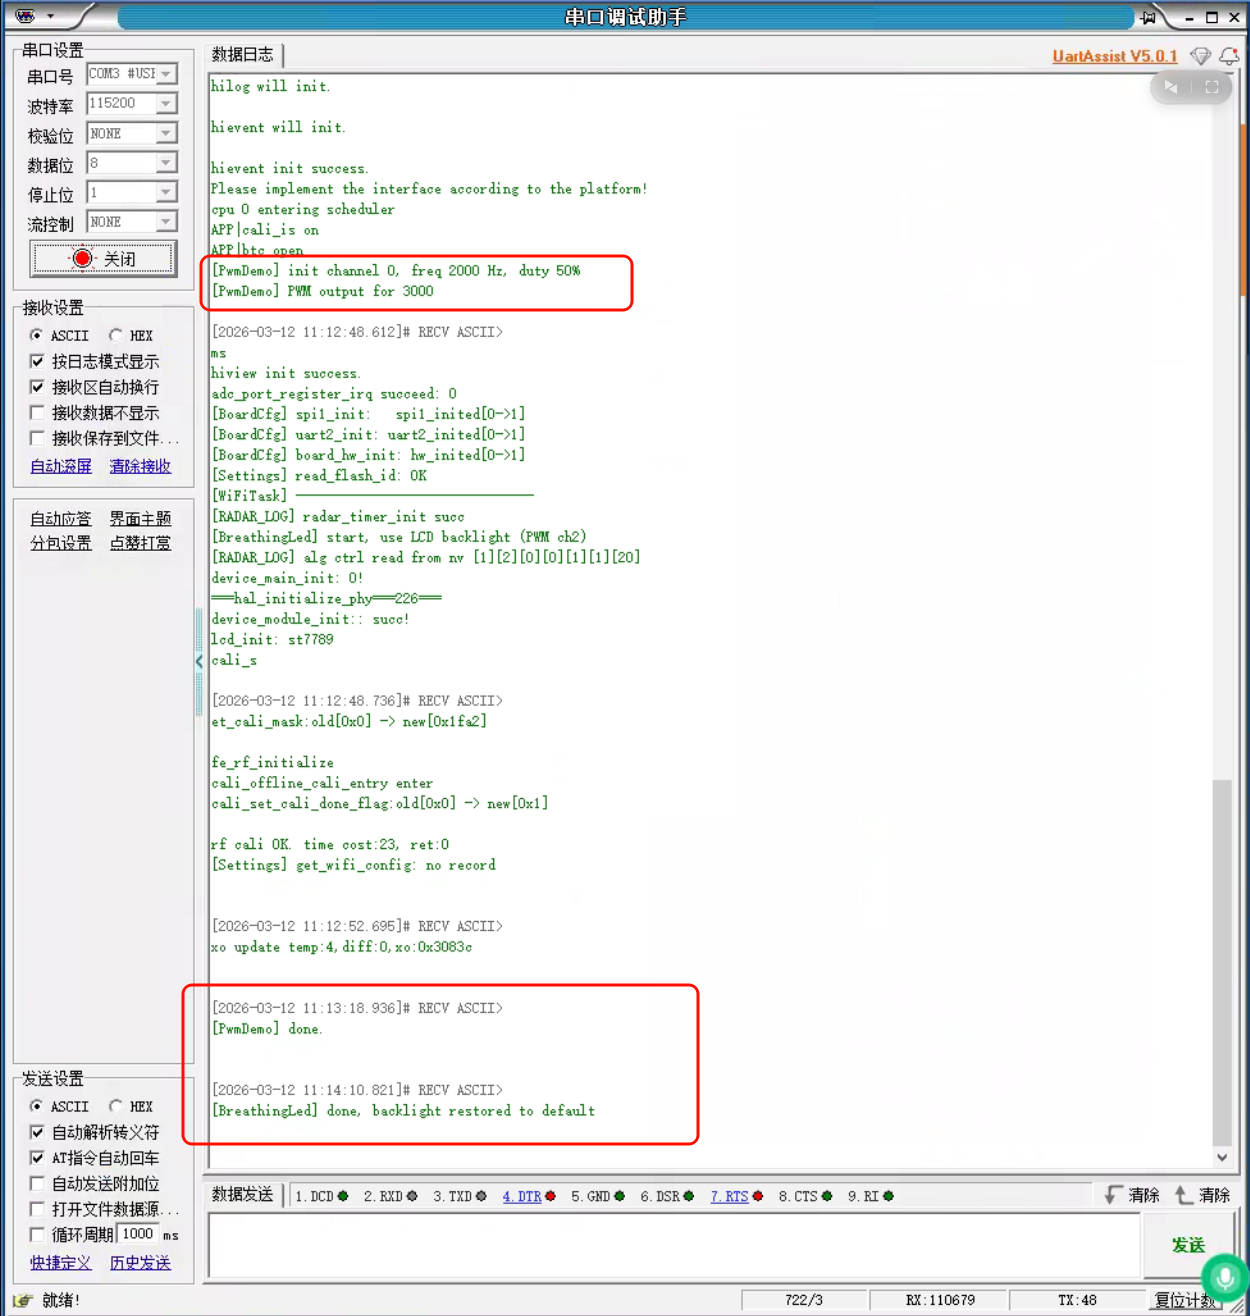Image resolution: width=1250 pixels, height=1316 pixels.
Task: Open the 数据位 dropdown
Action: coord(166,162)
